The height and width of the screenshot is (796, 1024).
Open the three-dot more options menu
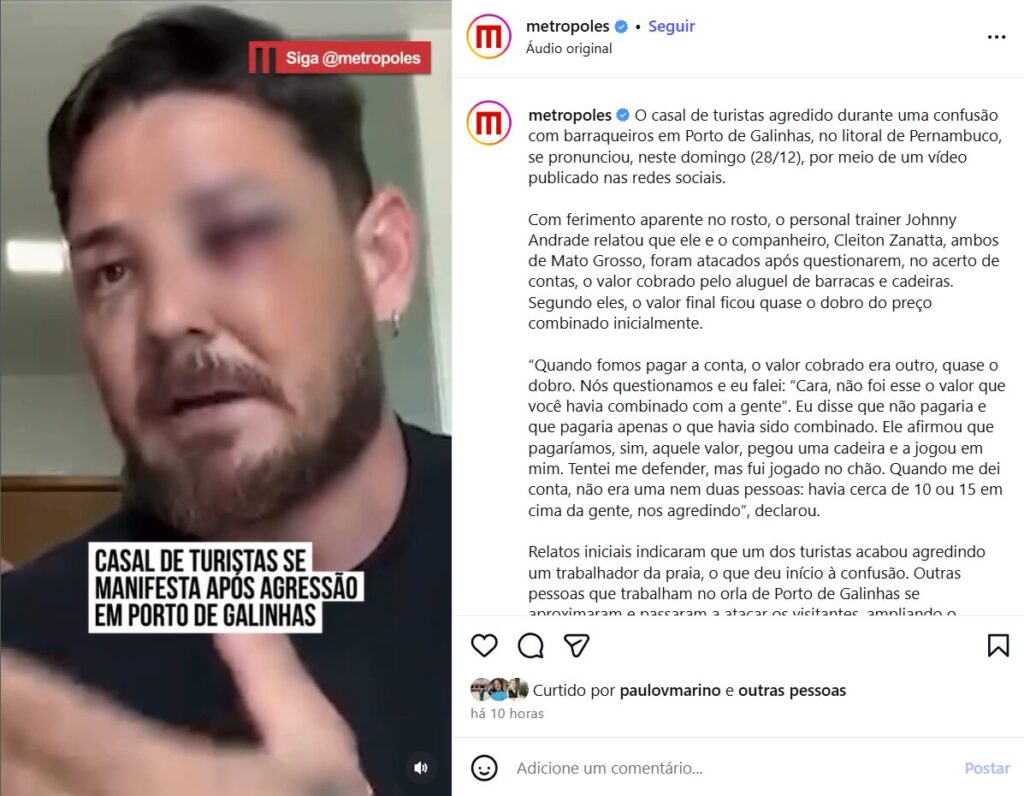coord(997,37)
